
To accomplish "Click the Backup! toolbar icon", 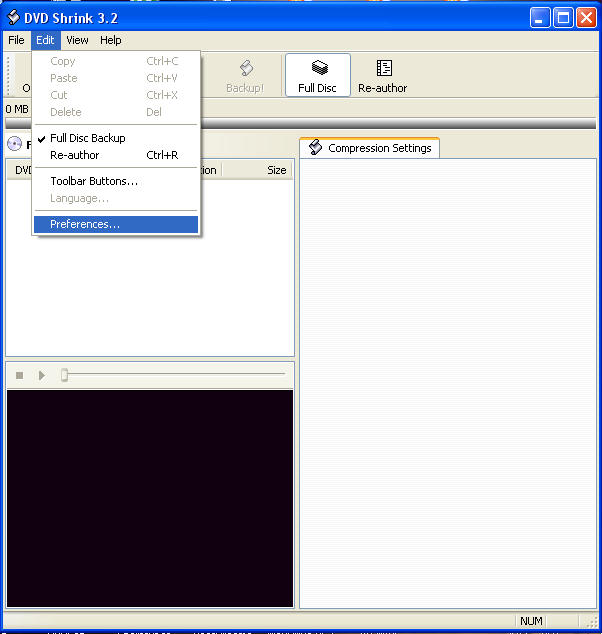I will [x=245, y=76].
